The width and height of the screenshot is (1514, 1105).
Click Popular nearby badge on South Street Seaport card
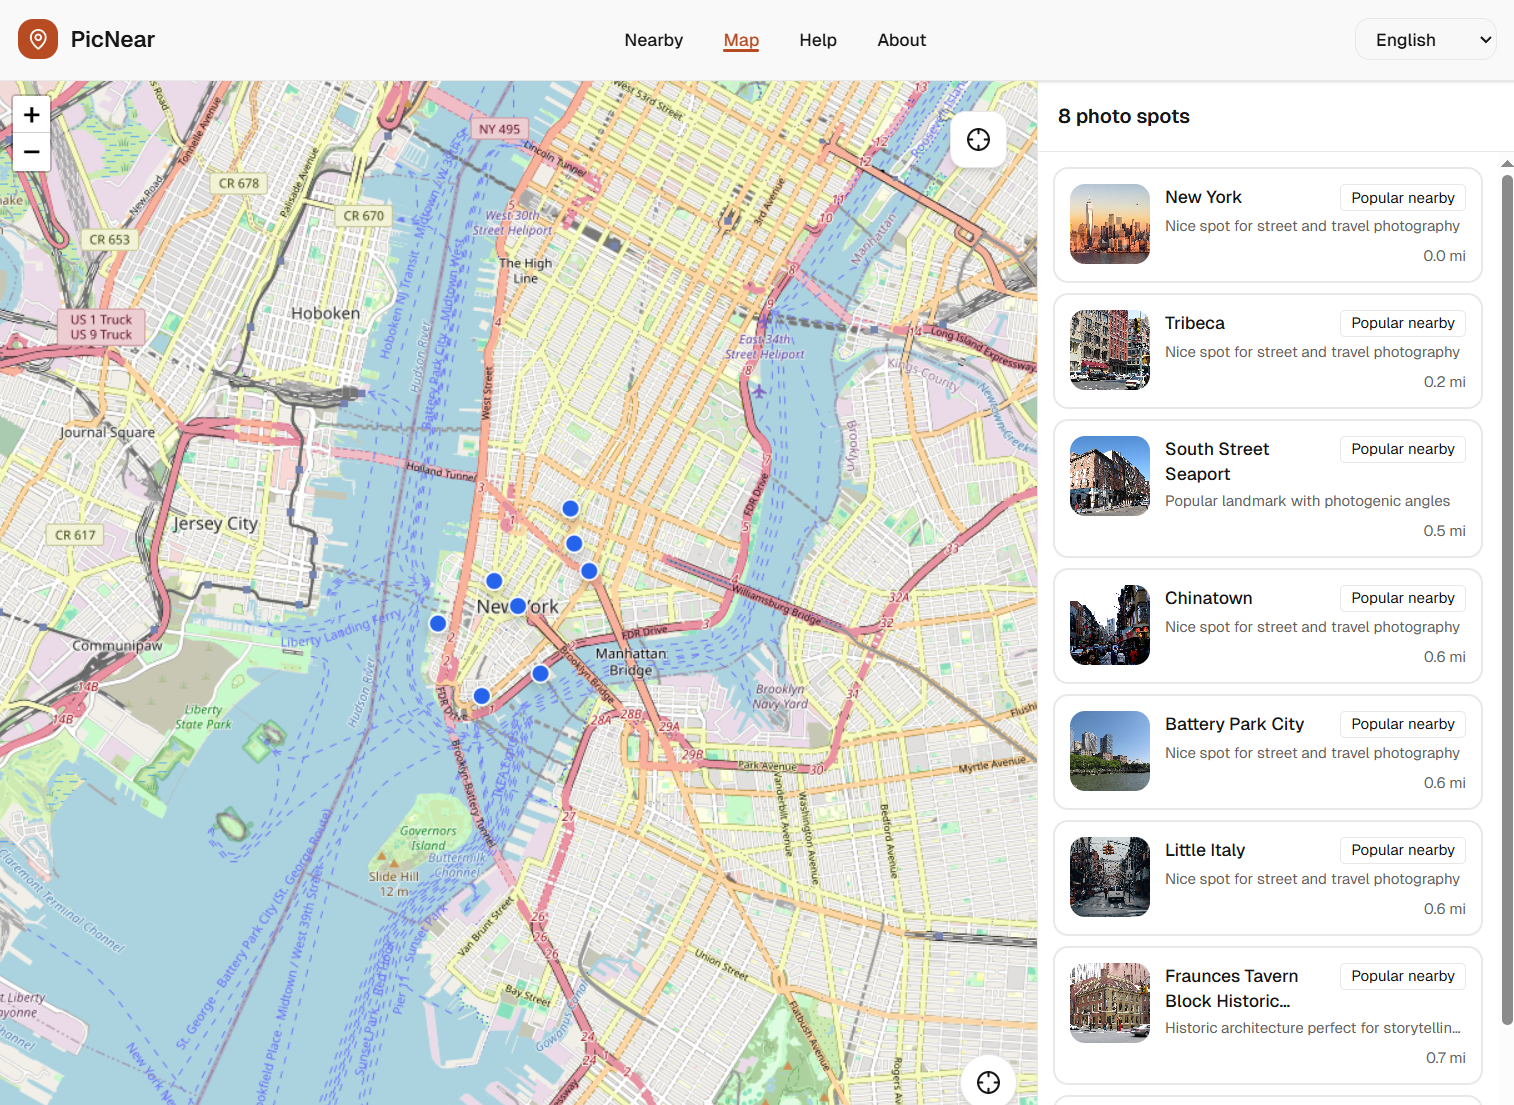tap(1403, 449)
